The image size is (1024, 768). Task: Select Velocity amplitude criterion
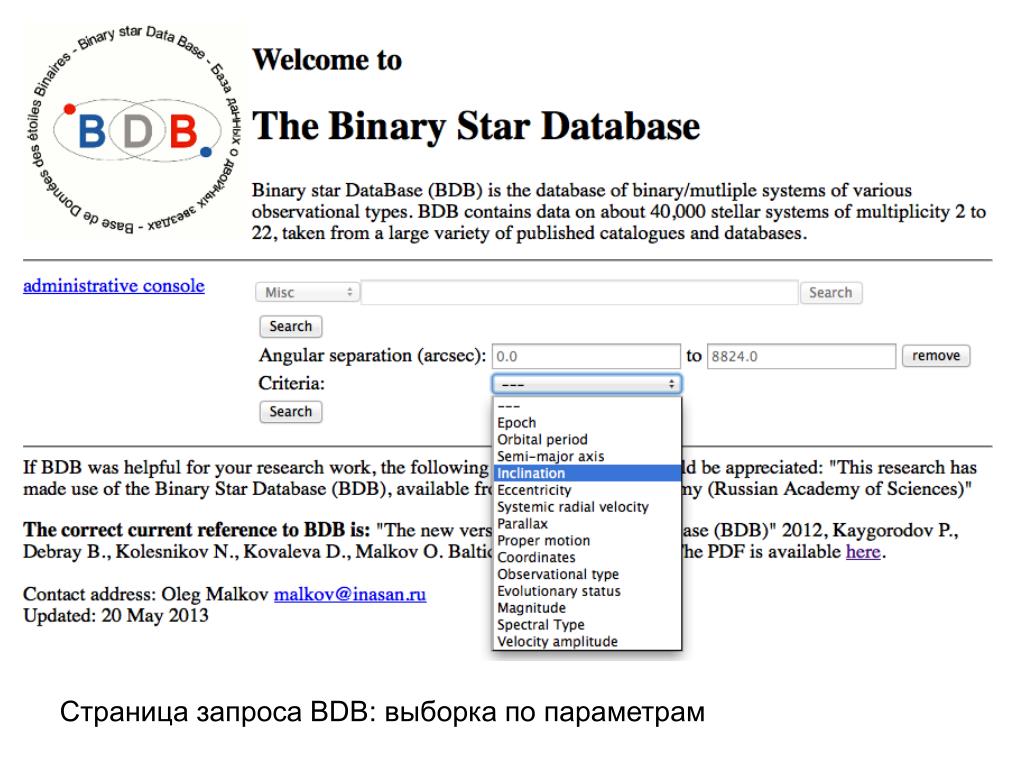click(586, 641)
